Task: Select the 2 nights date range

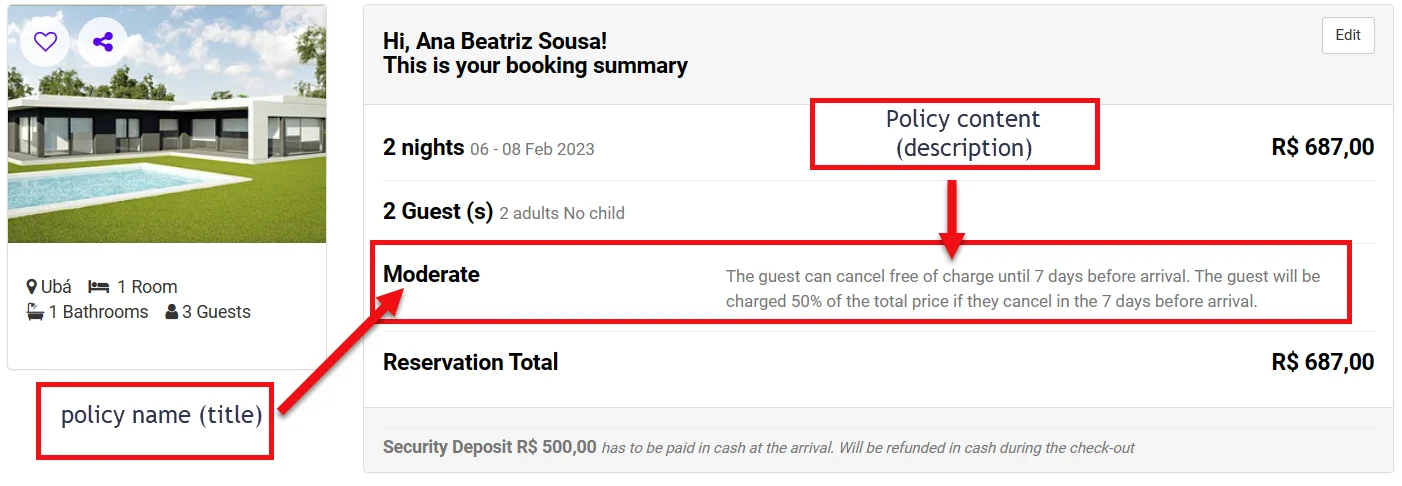Action: 532,150
